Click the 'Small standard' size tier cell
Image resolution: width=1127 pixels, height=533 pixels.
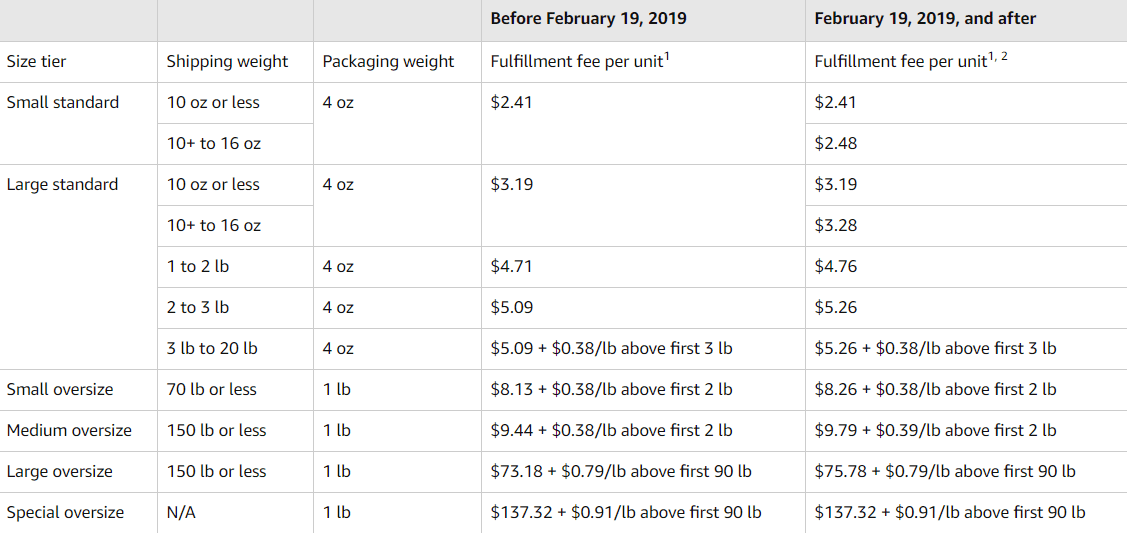click(62, 102)
